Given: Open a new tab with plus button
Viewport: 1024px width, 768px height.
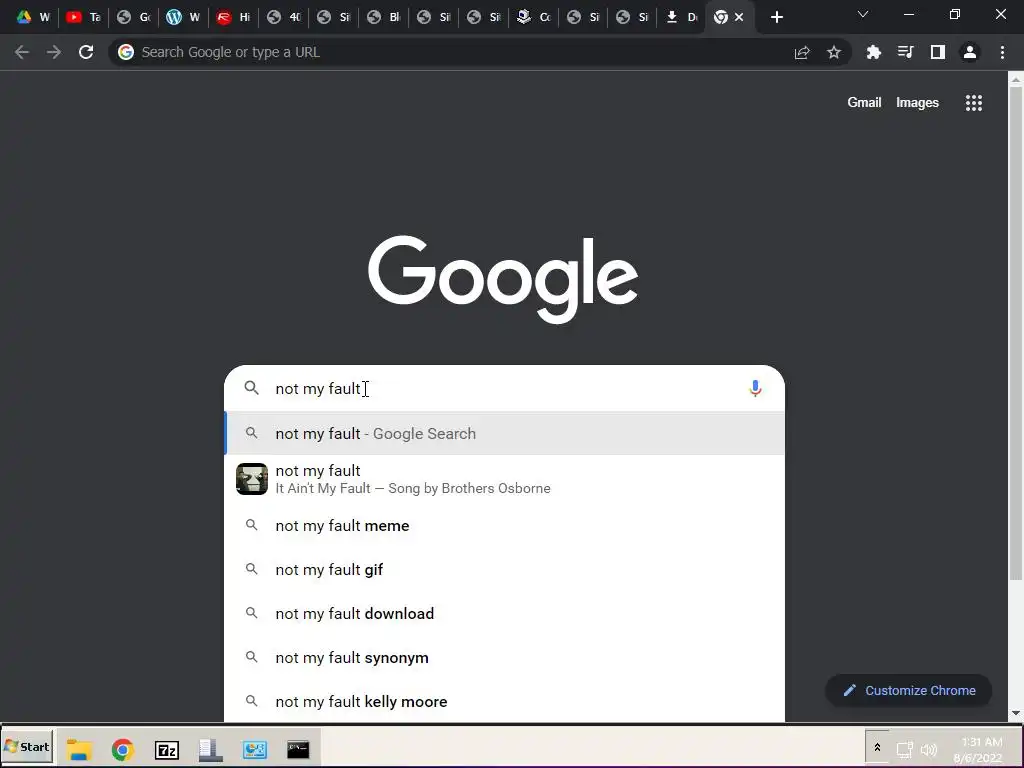Looking at the screenshot, I should [776, 17].
